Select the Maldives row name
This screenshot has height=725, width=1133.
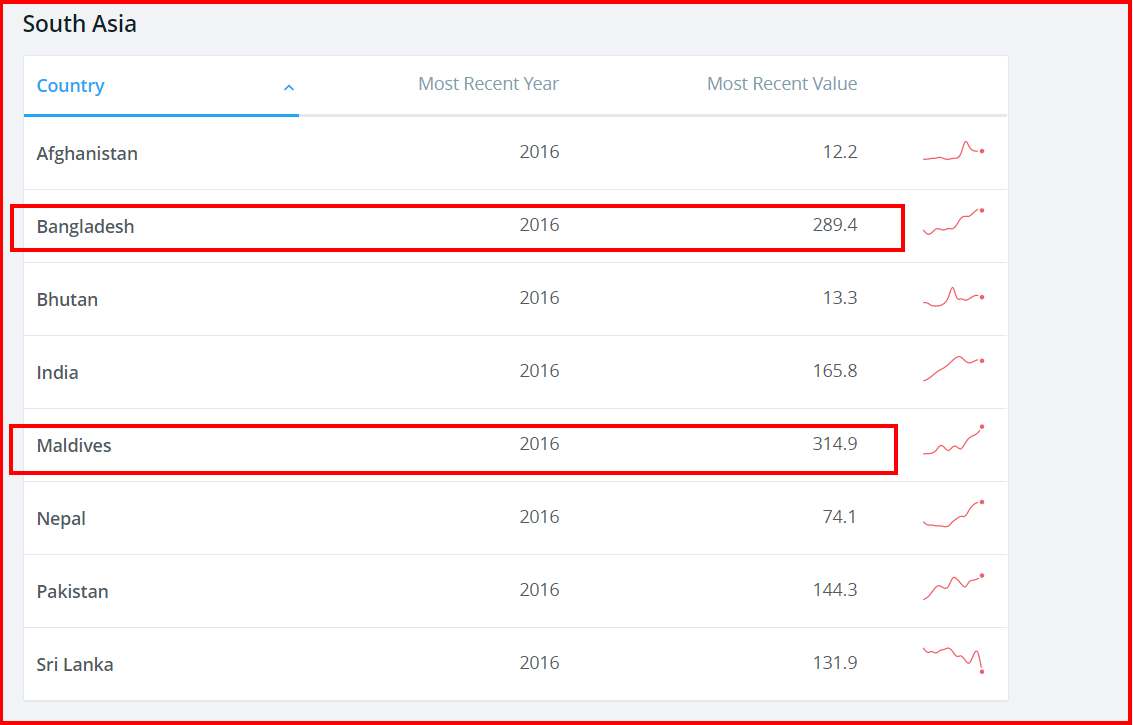74,445
